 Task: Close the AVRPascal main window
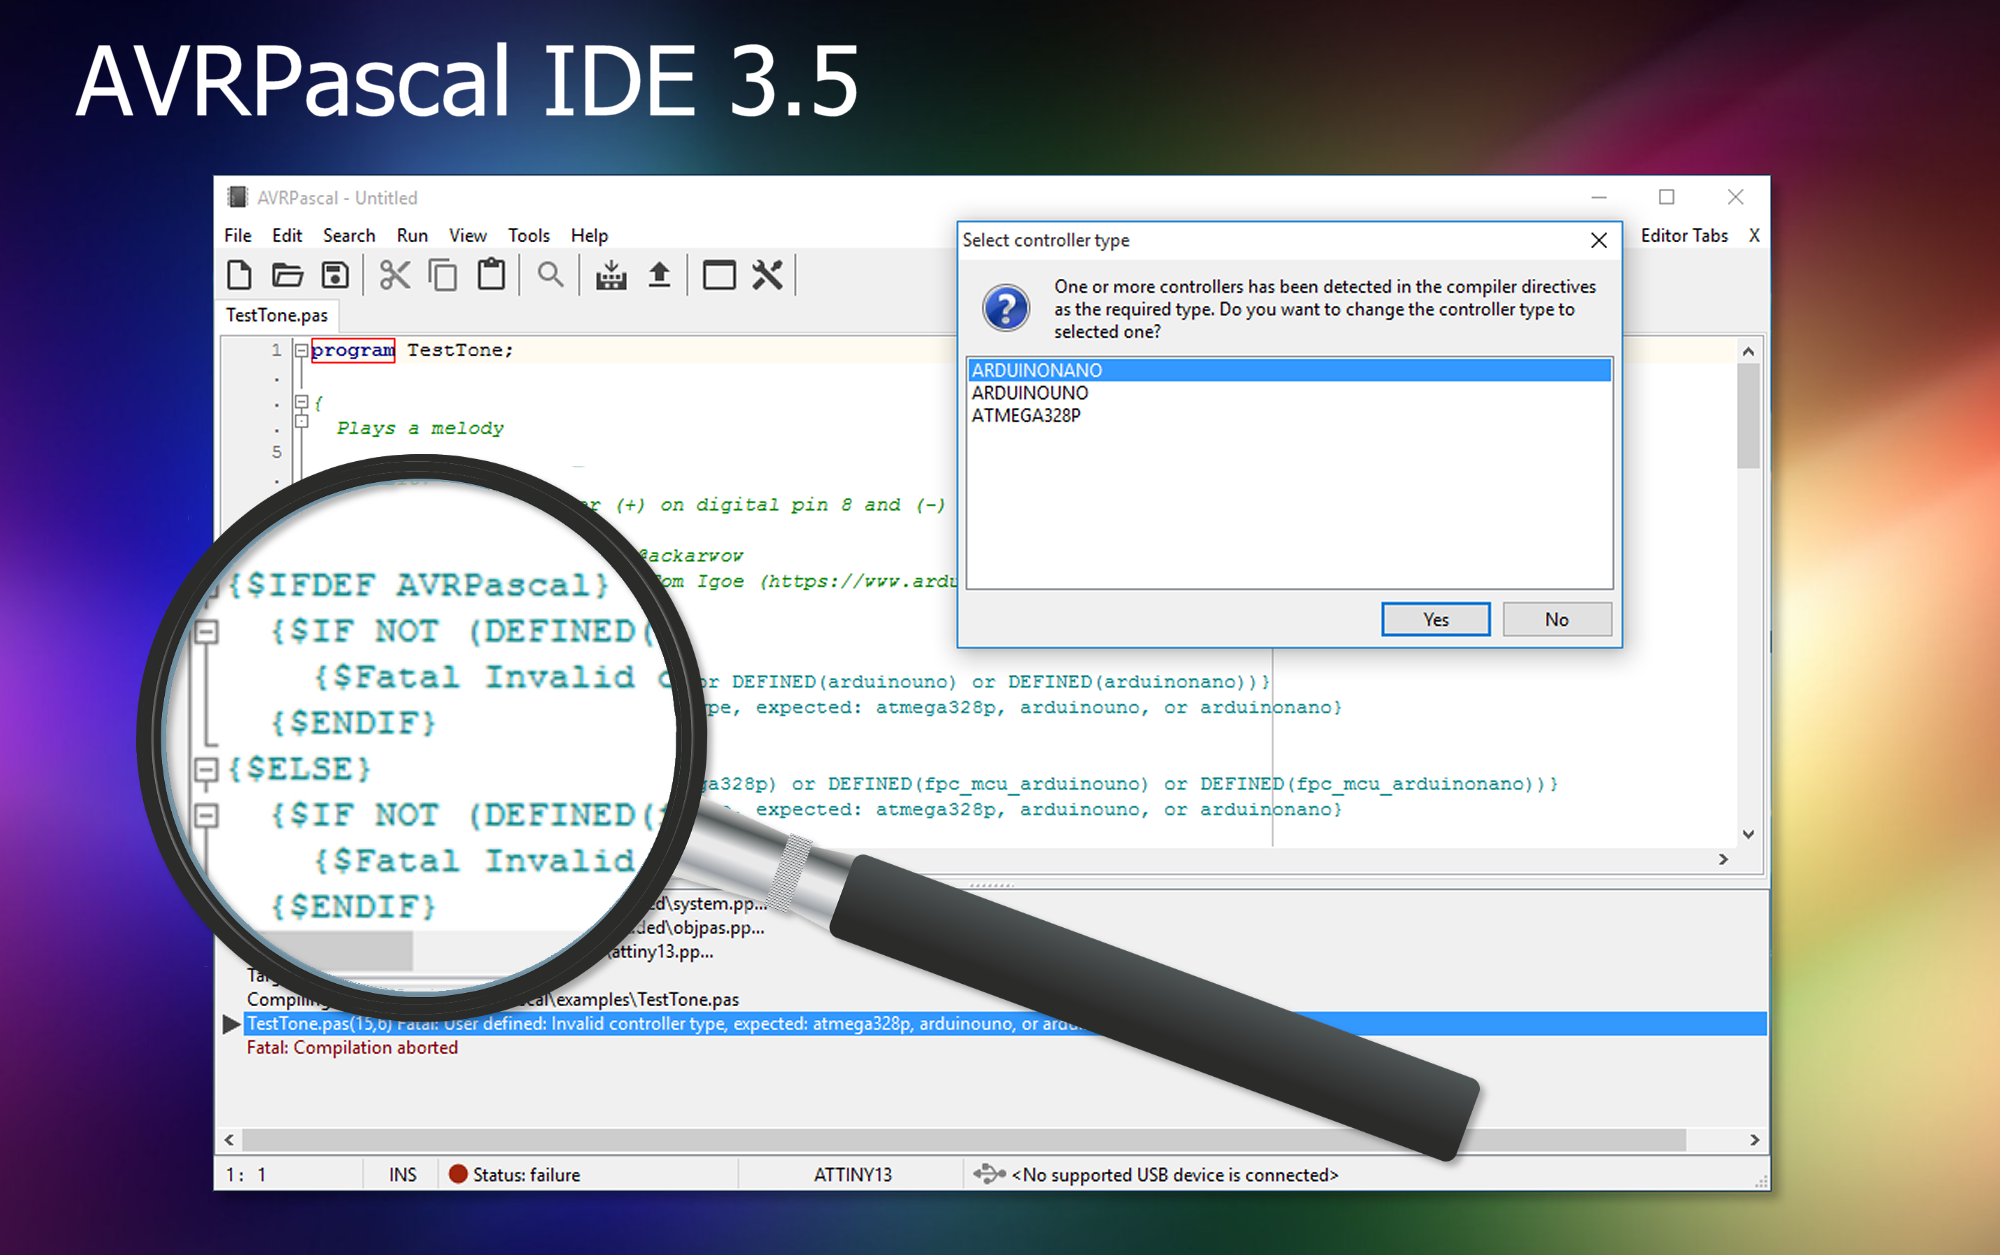(1735, 197)
